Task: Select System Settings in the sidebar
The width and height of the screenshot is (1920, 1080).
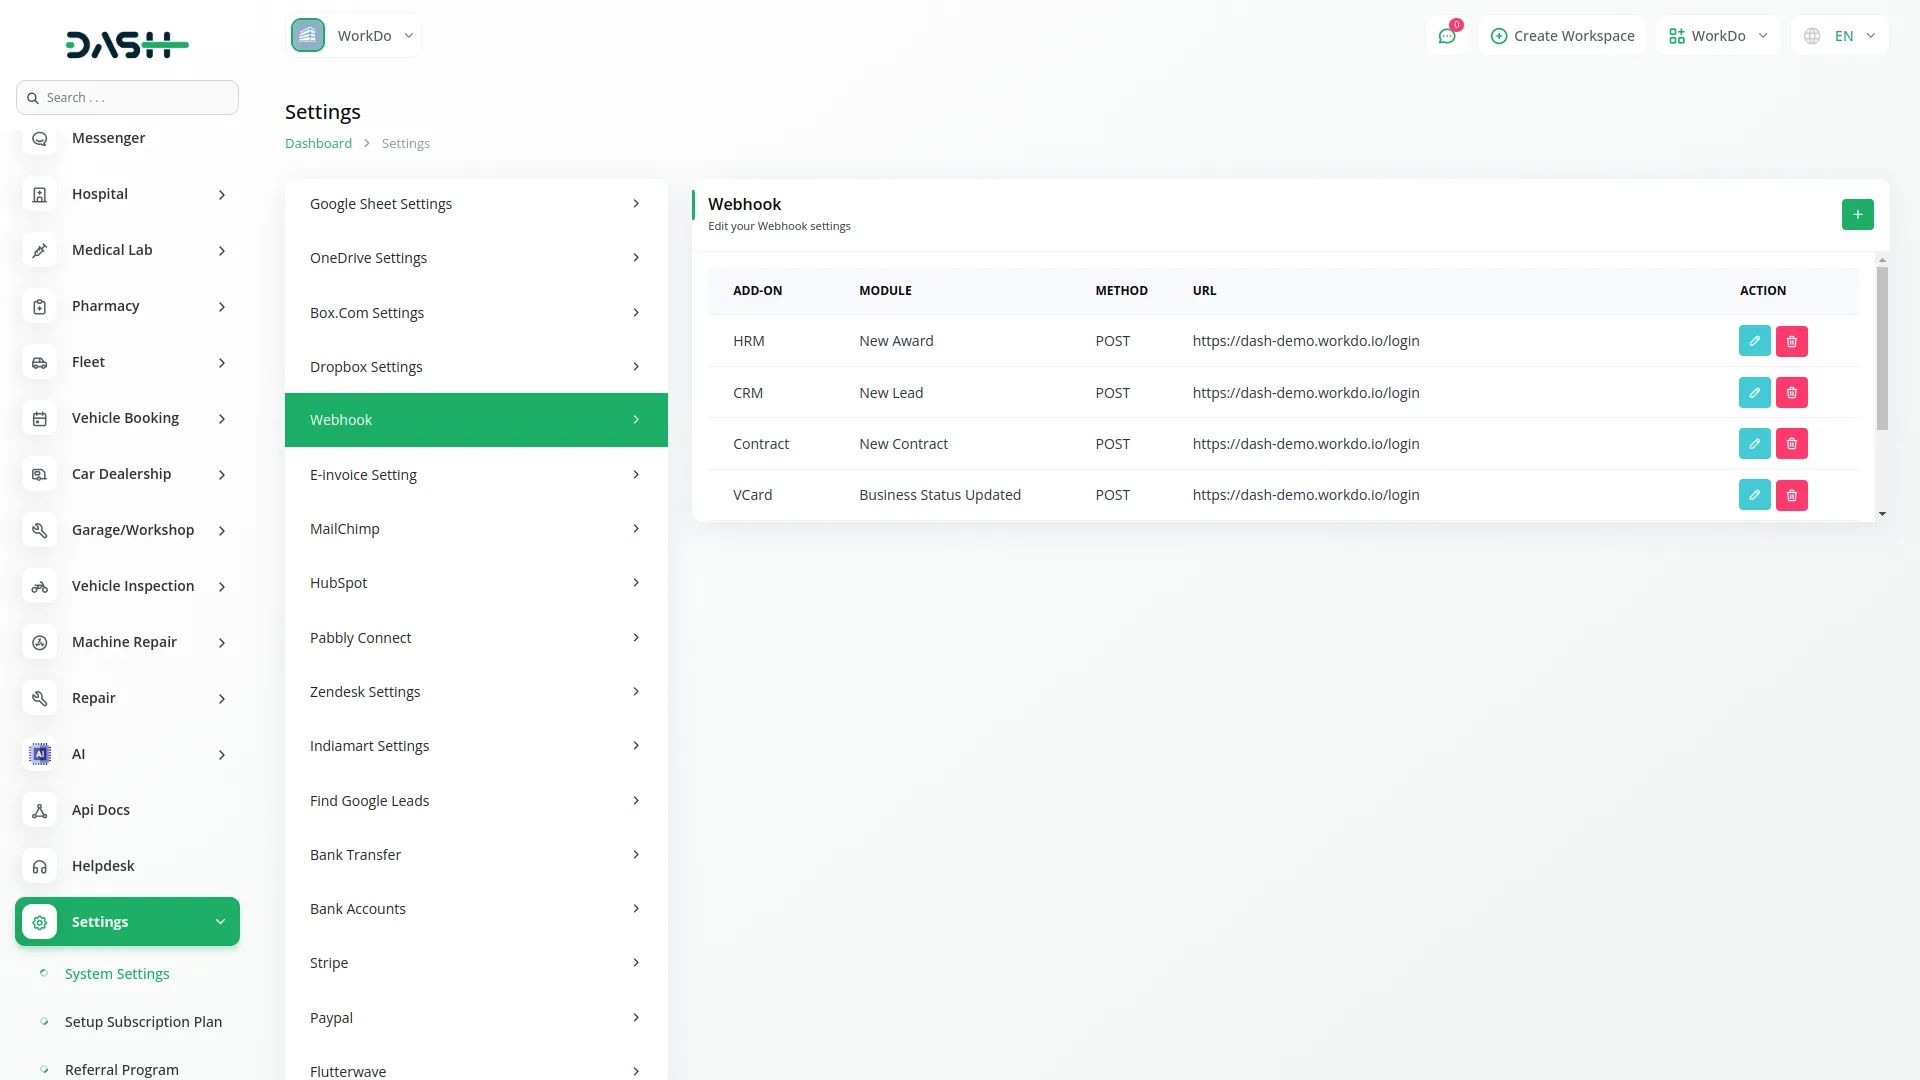Action: point(117,973)
